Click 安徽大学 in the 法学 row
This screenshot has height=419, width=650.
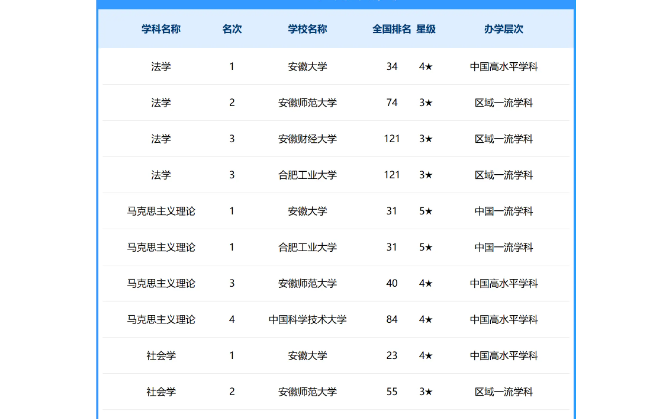[x=307, y=66]
